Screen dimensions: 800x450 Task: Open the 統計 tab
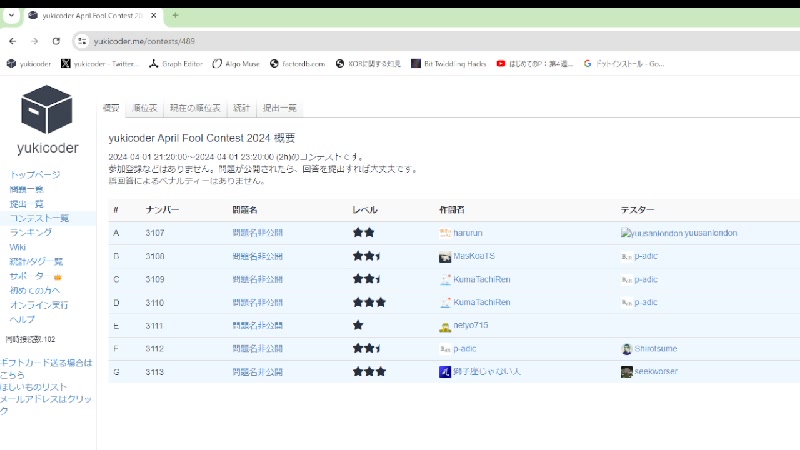[x=241, y=108]
